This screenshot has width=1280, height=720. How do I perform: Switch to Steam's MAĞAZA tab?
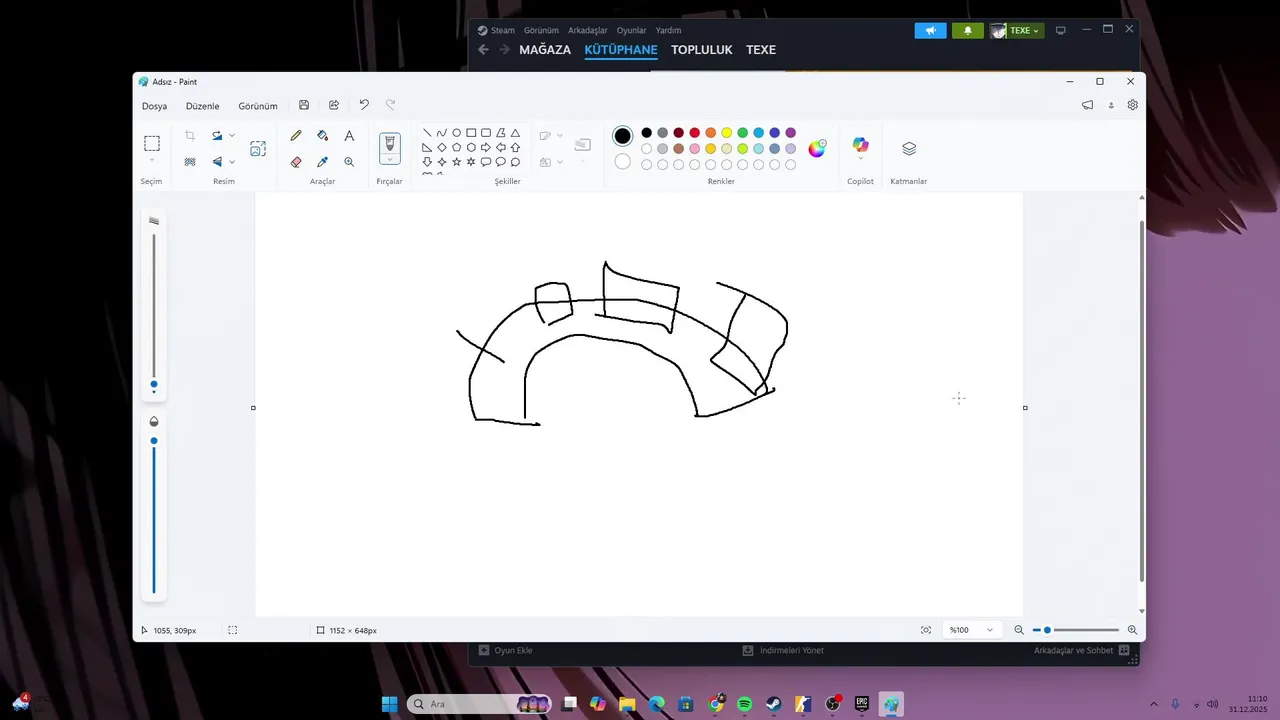pos(545,50)
